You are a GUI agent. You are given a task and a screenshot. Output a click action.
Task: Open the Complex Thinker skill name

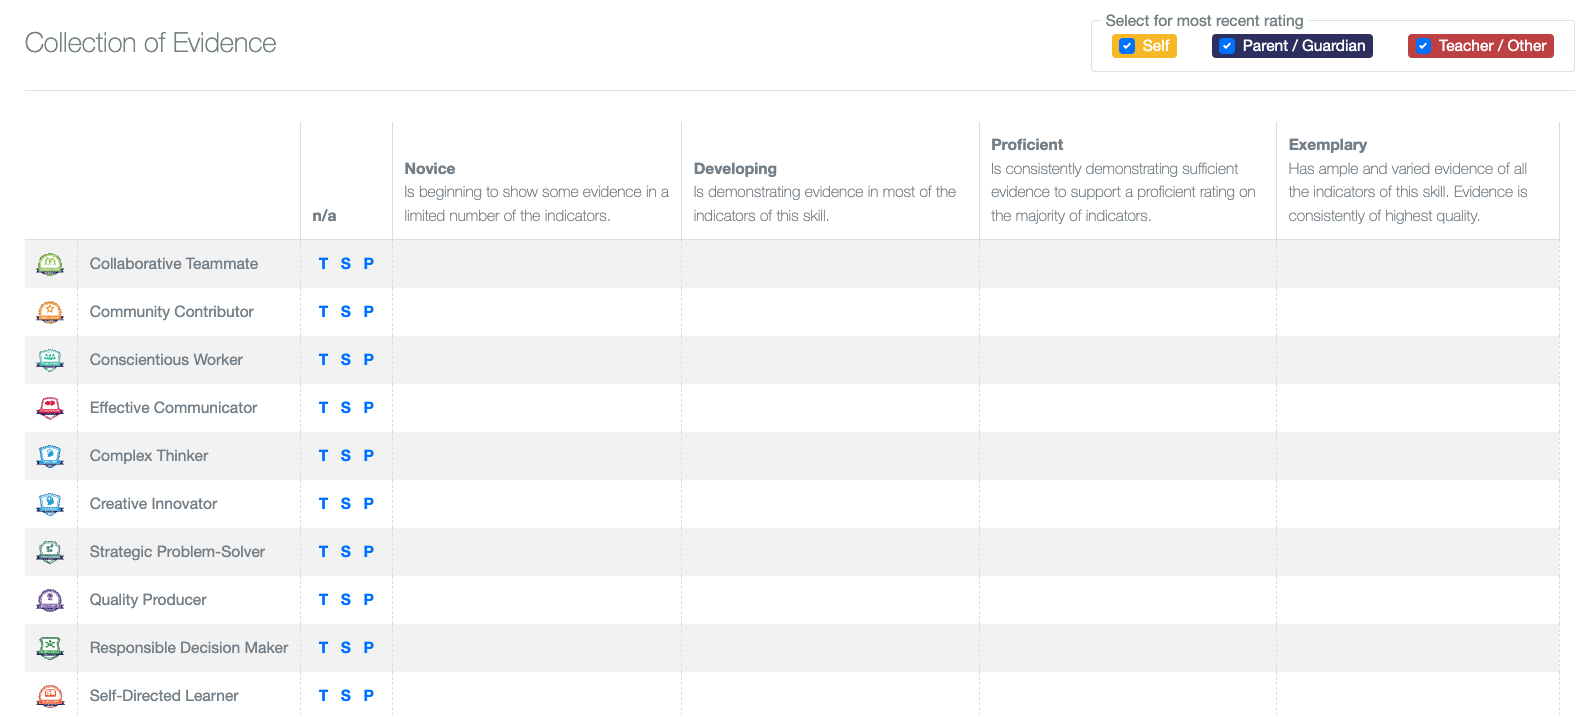[149, 456]
